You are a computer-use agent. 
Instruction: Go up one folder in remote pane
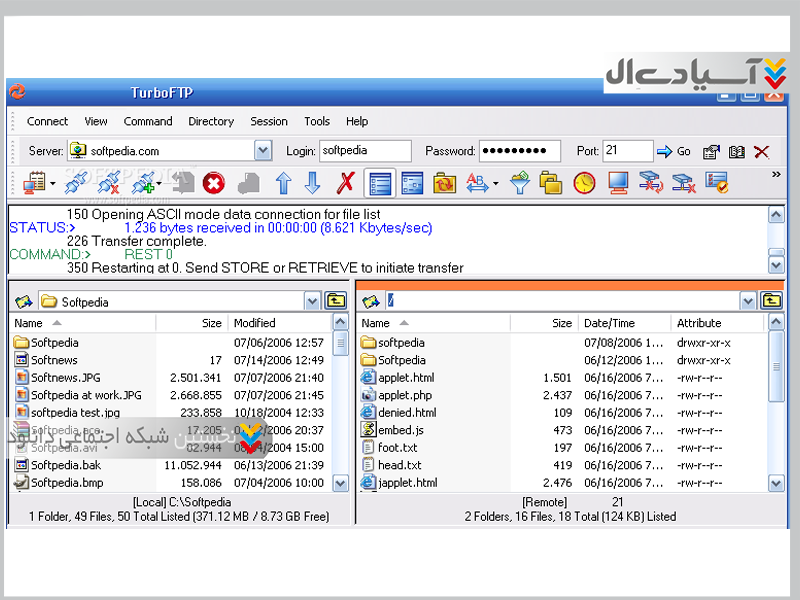tap(771, 301)
